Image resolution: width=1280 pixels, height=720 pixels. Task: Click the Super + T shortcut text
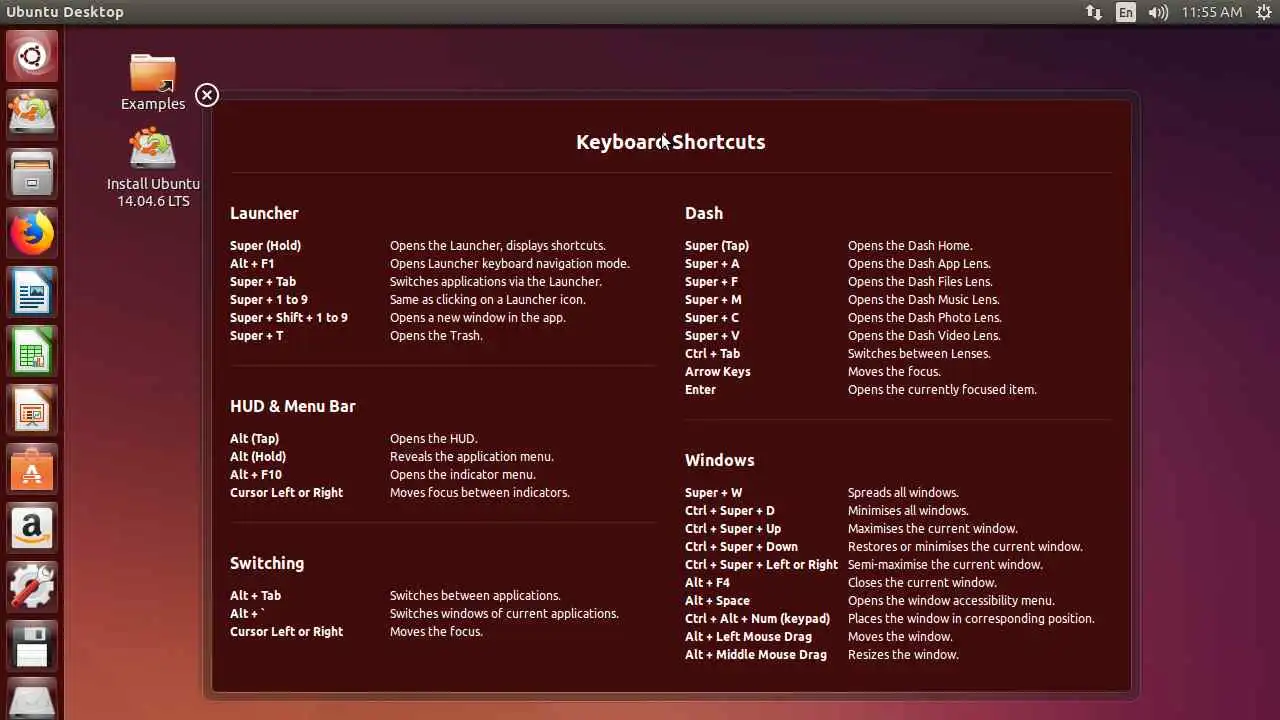click(x=257, y=335)
